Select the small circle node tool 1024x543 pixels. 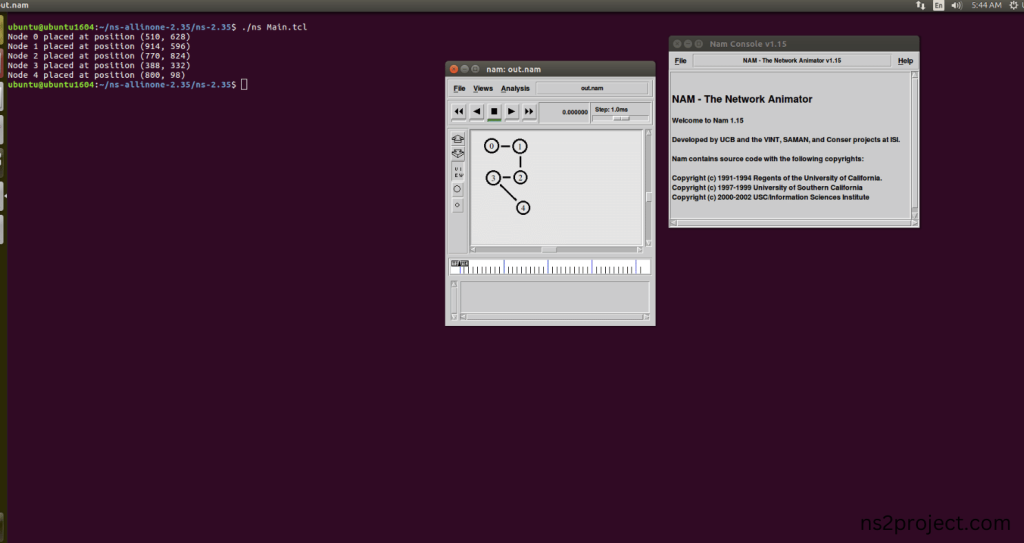coord(458,205)
